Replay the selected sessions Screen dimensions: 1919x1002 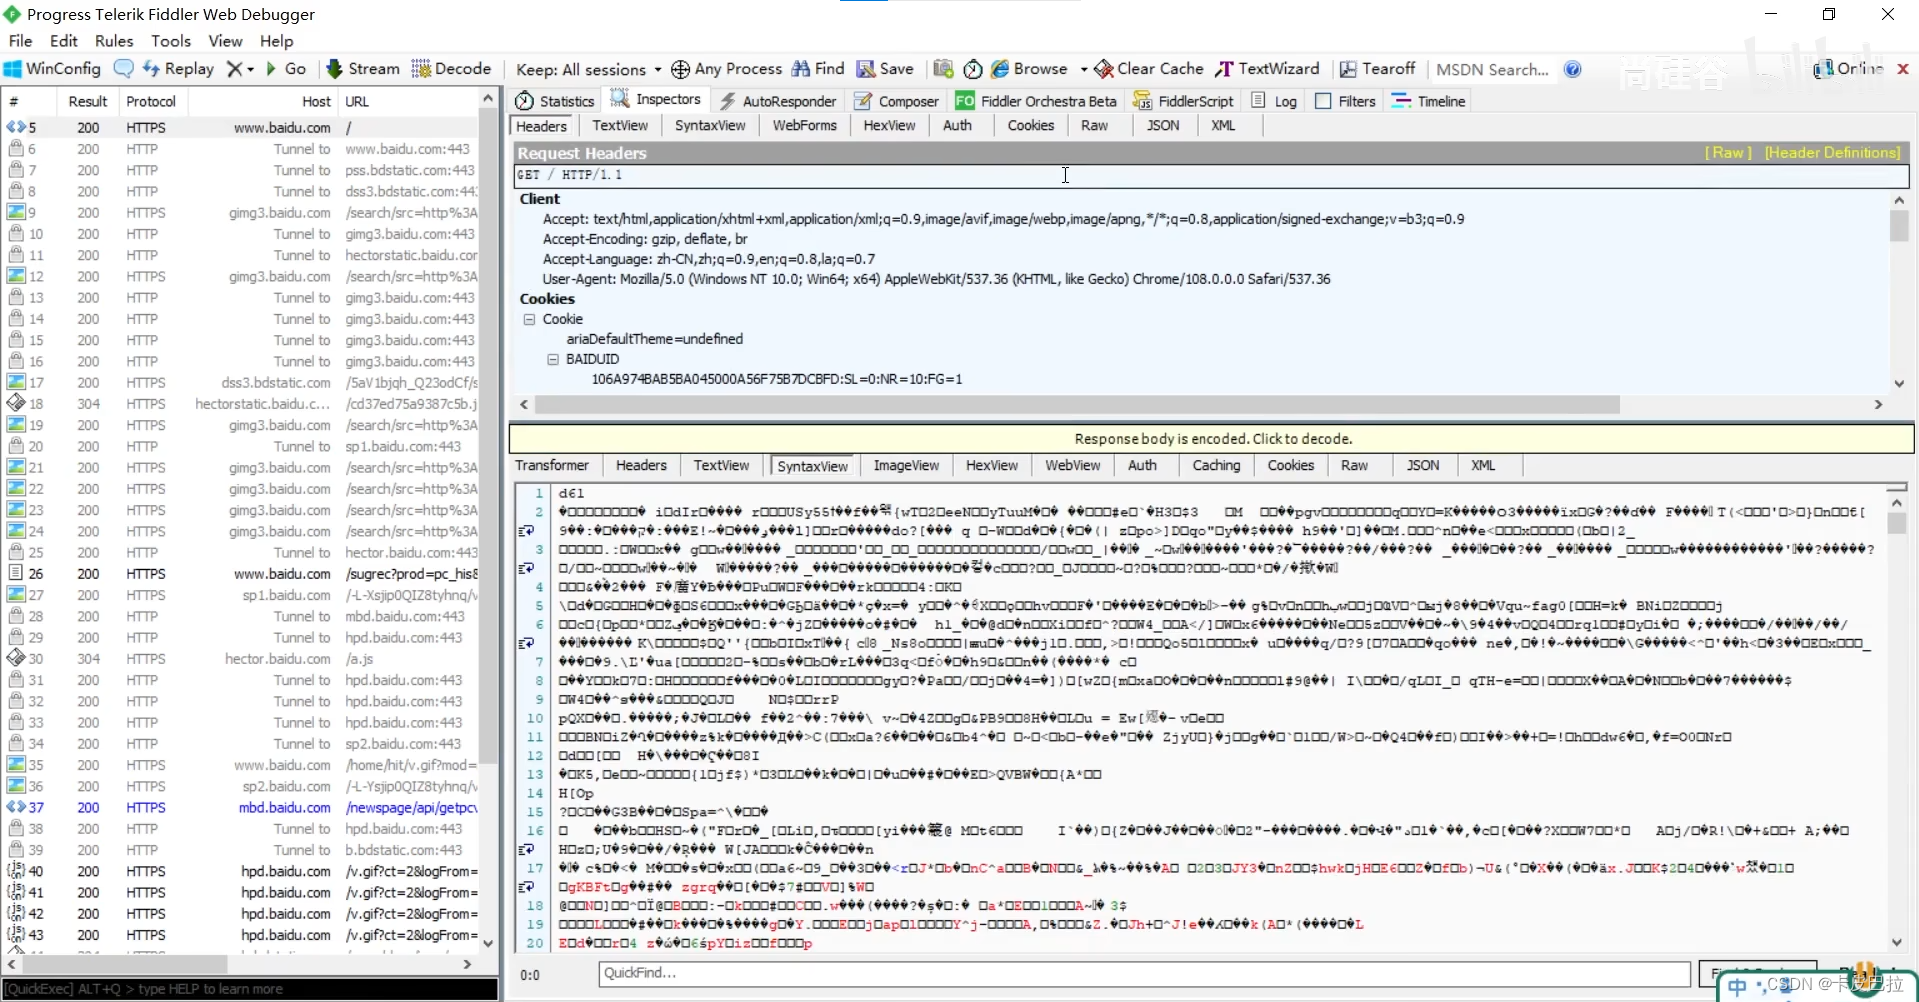(178, 69)
